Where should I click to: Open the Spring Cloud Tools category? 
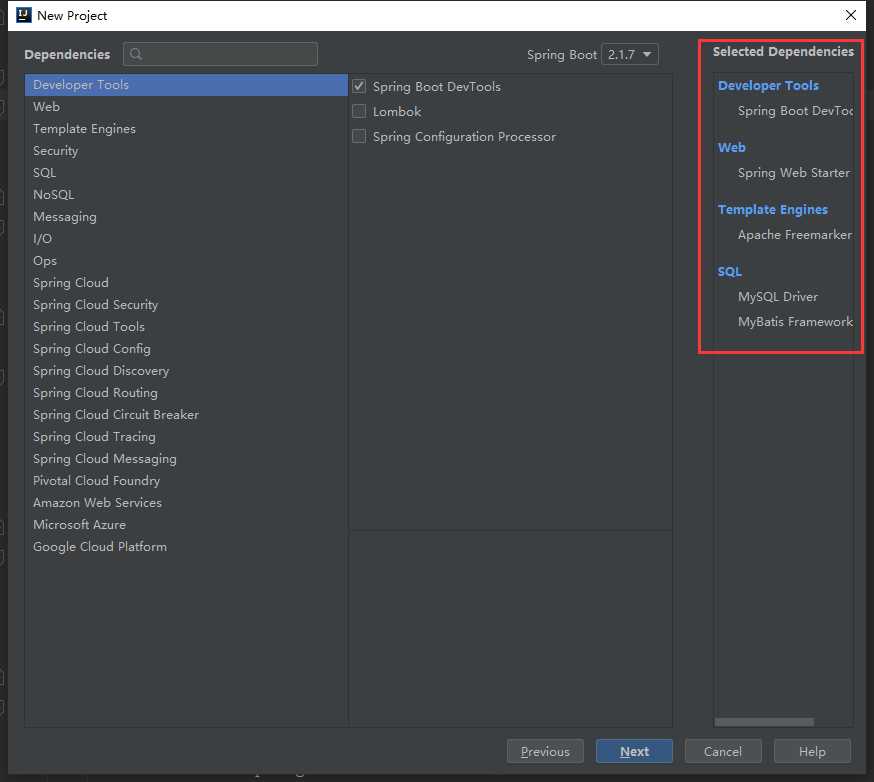(186, 327)
